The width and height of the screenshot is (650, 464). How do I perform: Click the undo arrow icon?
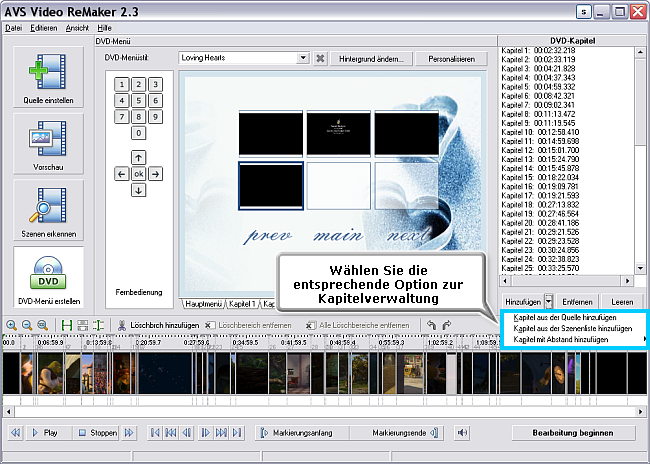(431, 325)
